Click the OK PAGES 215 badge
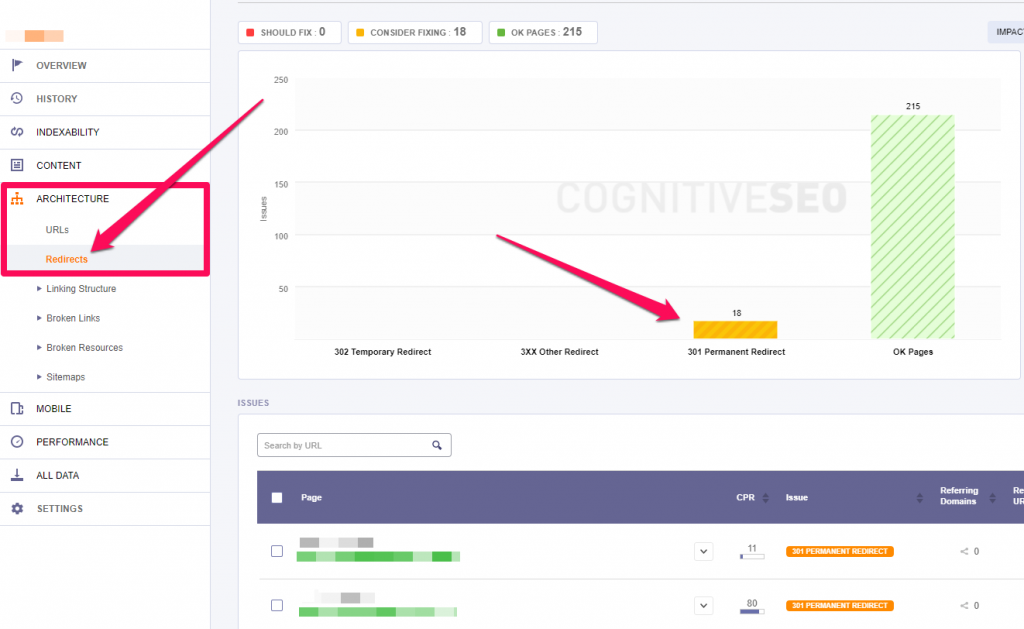 point(543,32)
